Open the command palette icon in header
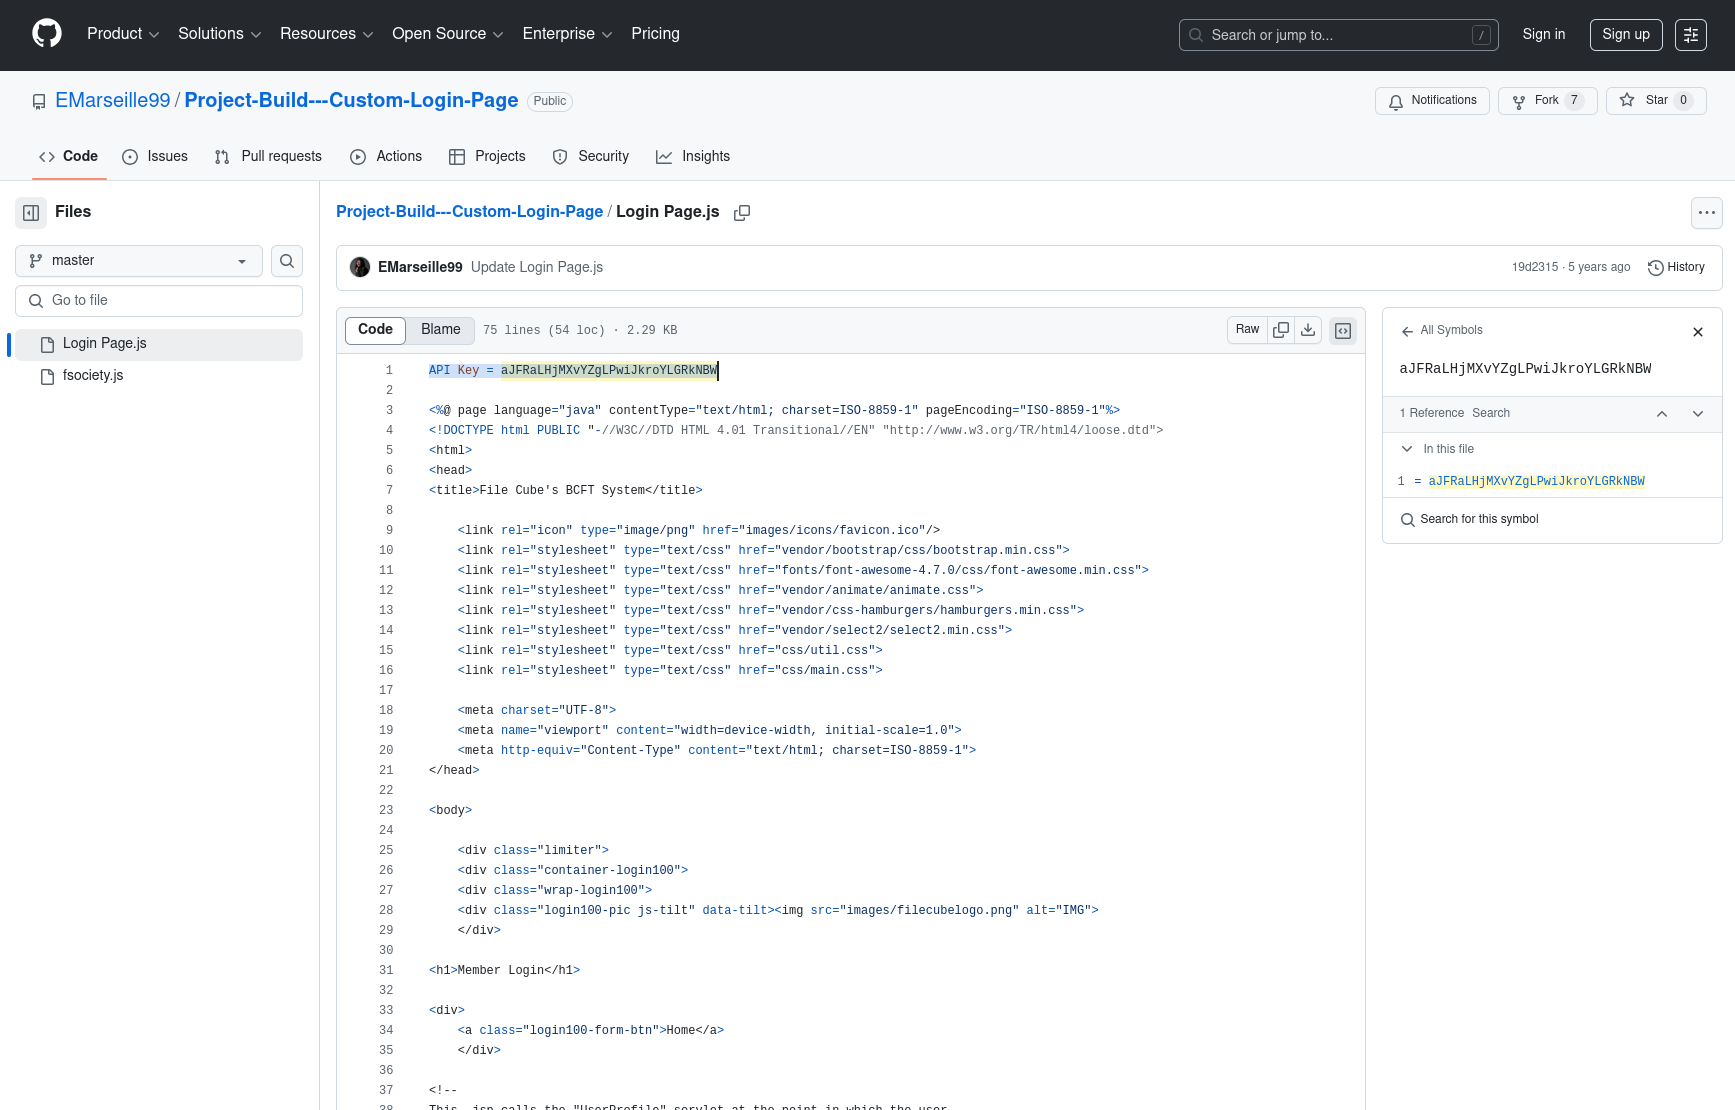Viewport: 1735px width, 1110px height. click(x=1691, y=35)
